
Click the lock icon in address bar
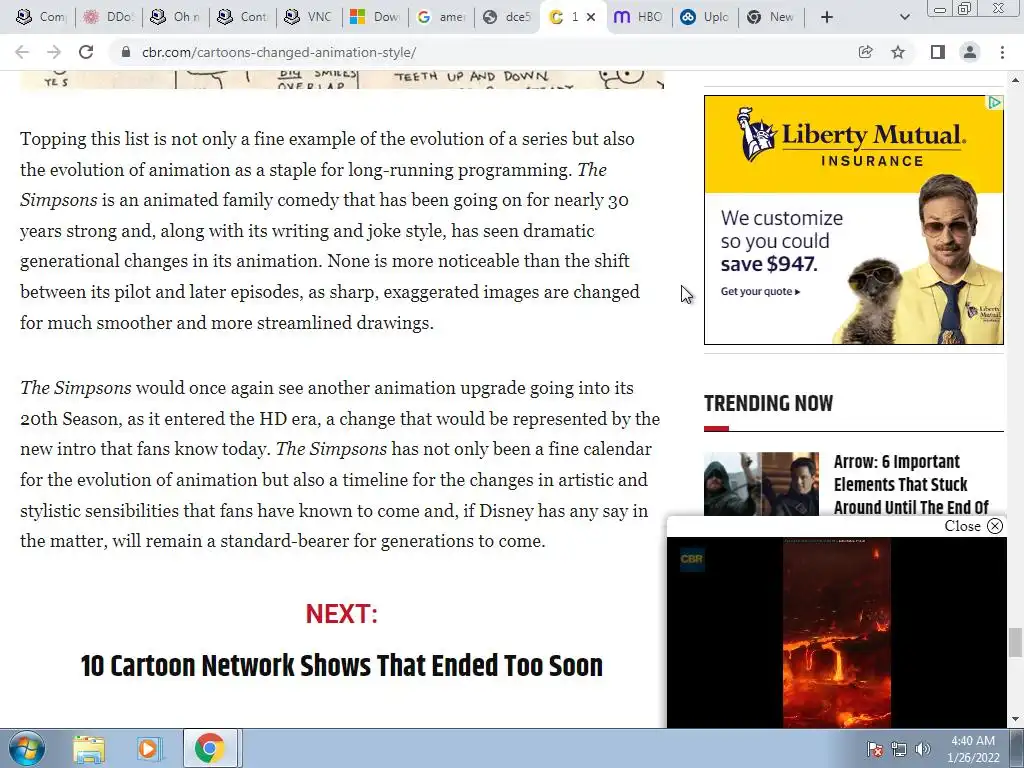(x=125, y=52)
